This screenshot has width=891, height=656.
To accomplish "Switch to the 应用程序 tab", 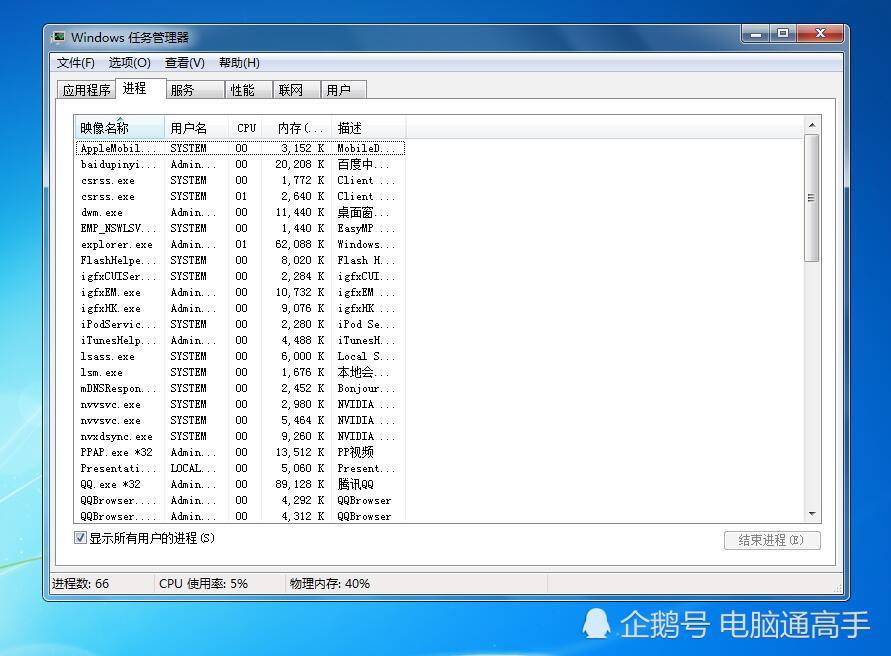I will point(86,90).
